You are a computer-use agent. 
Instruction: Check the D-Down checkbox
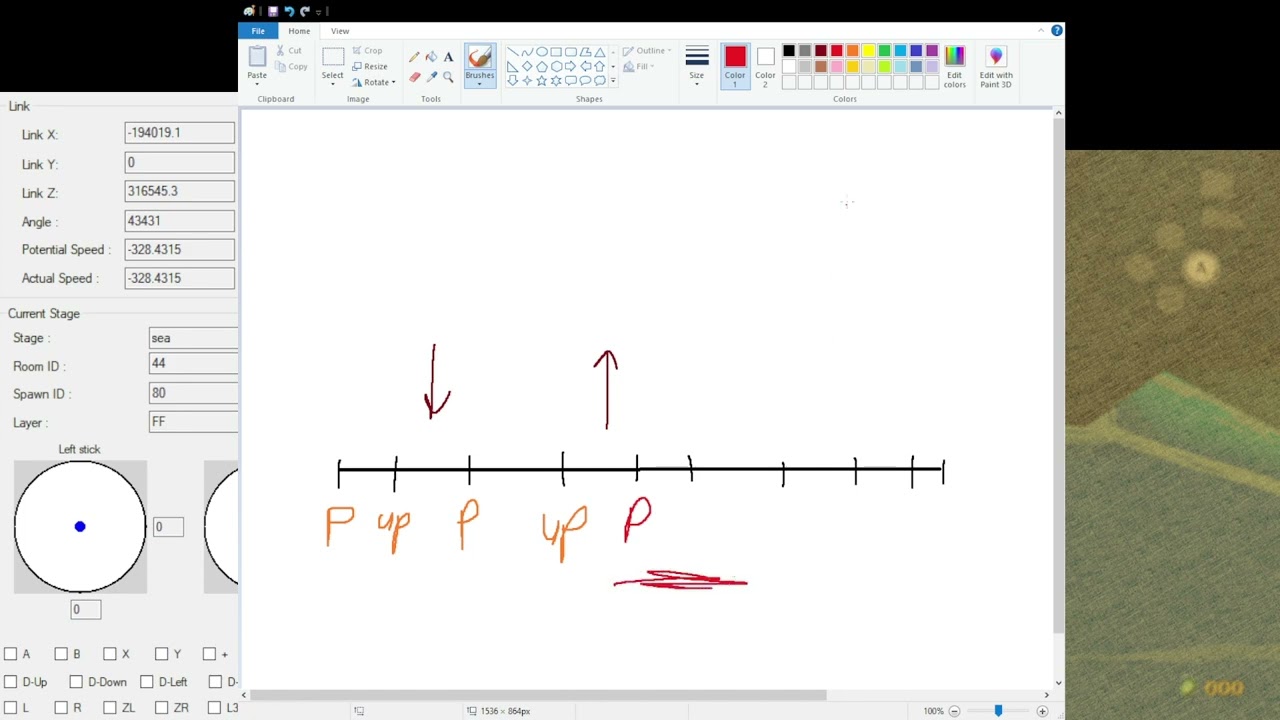pyautogui.click(x=76, y=682)
